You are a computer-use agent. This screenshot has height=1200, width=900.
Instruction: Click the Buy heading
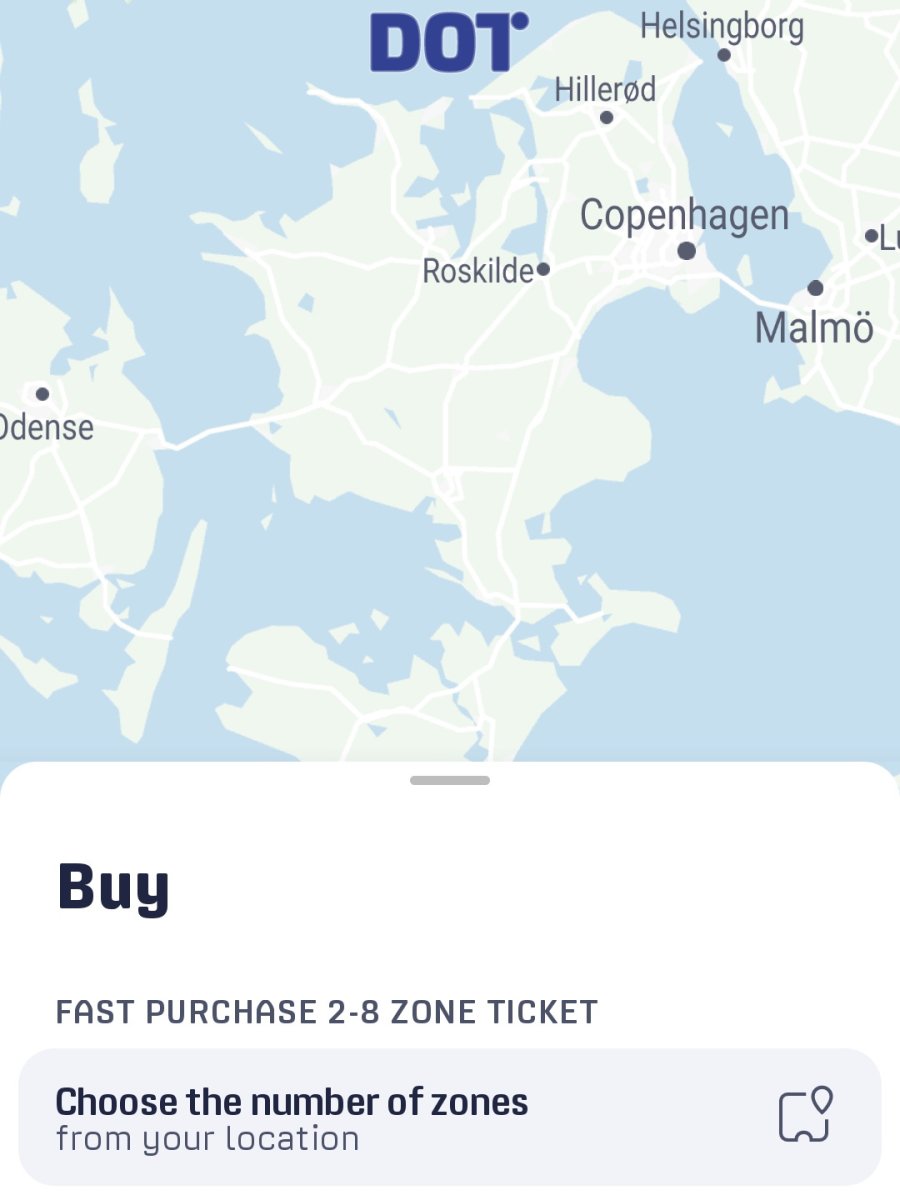[113, 888]
